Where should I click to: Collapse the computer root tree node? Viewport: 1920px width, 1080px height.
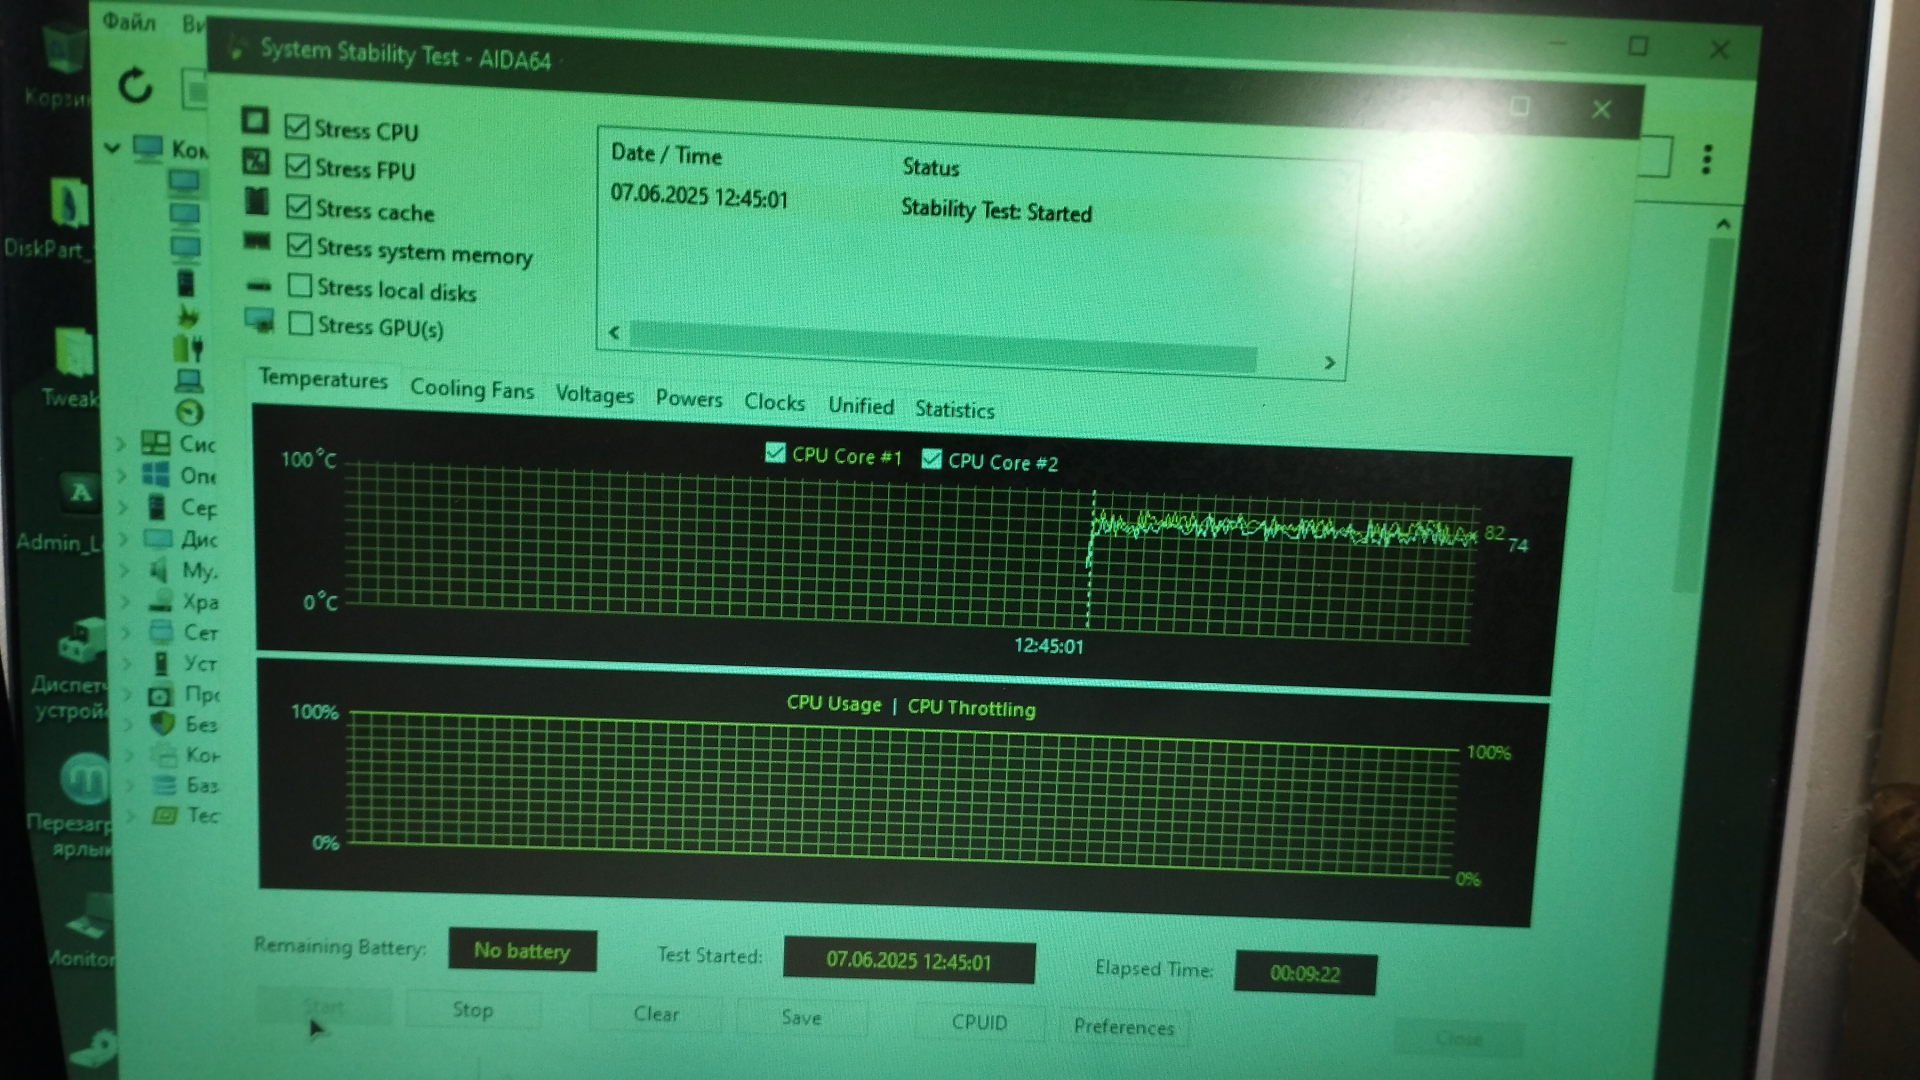pyautogui.click(x=112, y=148)
